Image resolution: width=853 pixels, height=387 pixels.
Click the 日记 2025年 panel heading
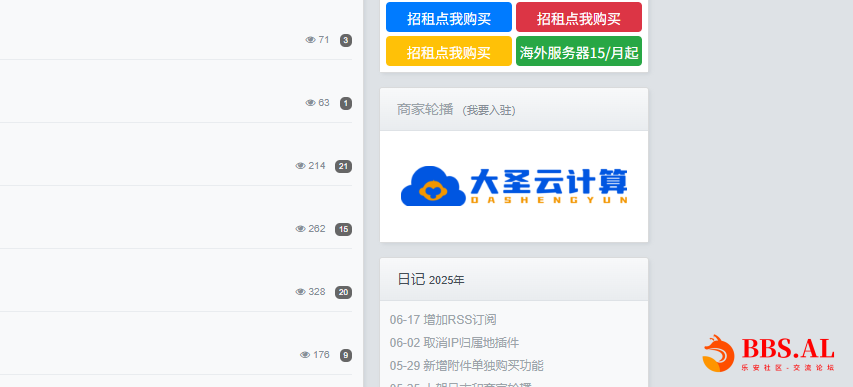[431, 280]
